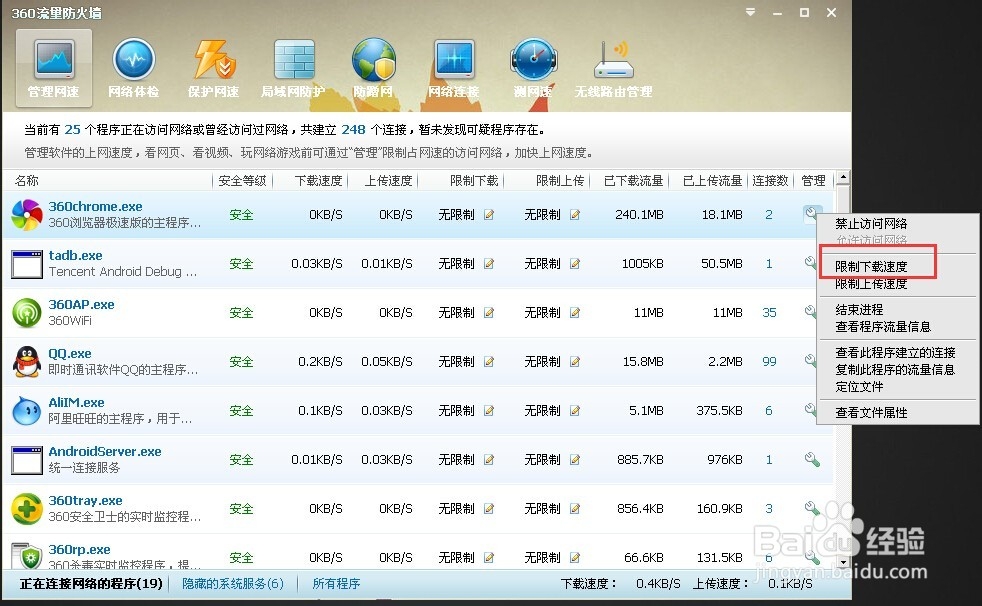The width and height of the screenshot is (982, 606).
Task: Click the 360chrome.exe browser icon
Action: click(x=27, y=215)
